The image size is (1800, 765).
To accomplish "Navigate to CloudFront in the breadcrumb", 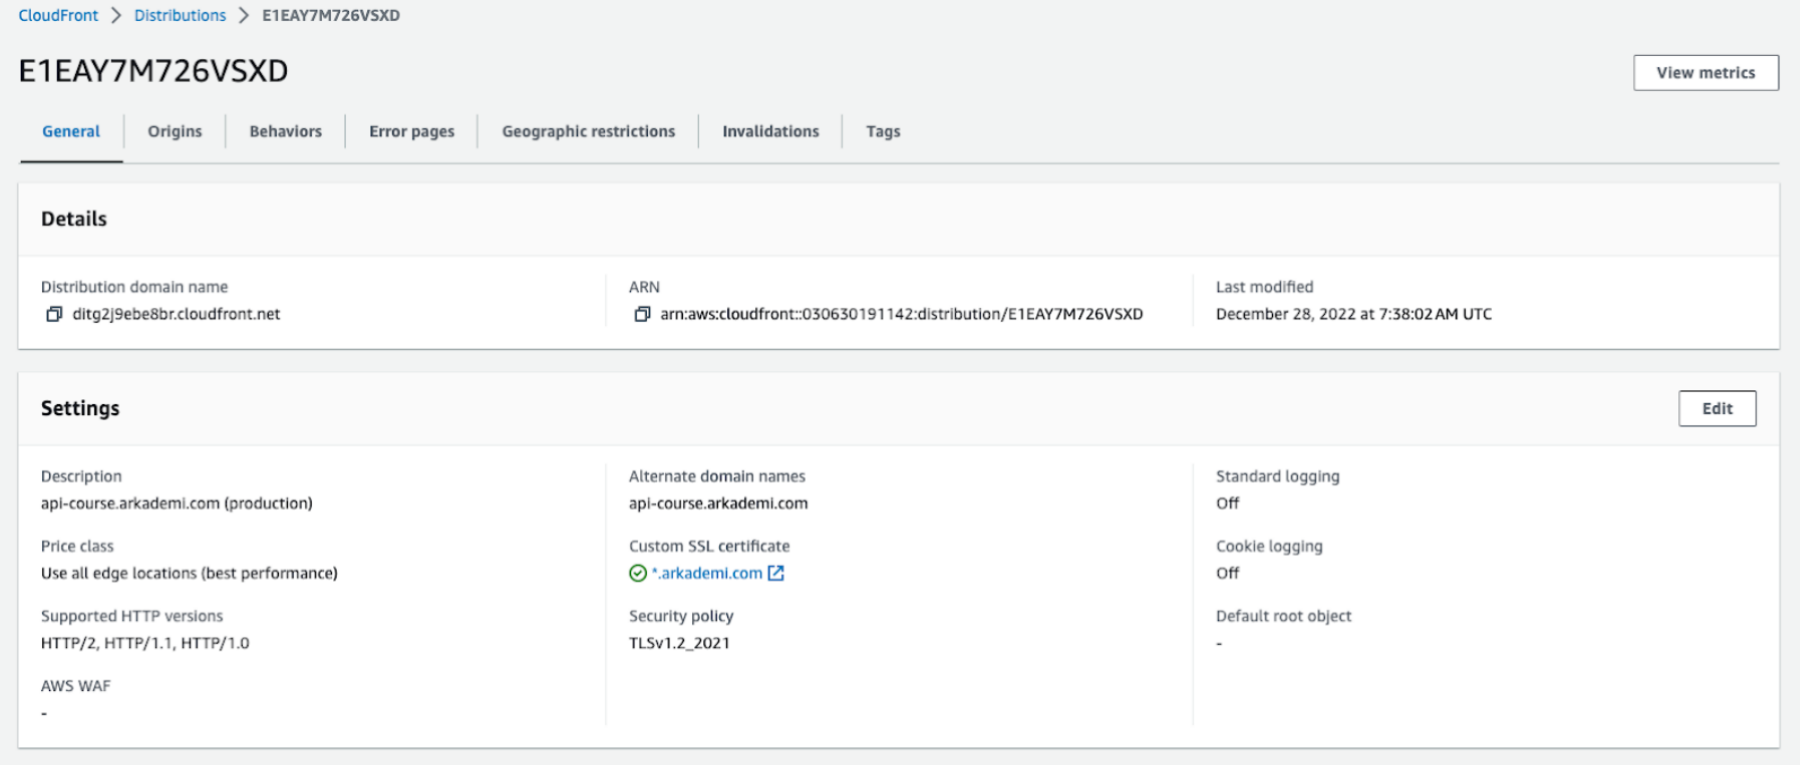I will point(58,15).
